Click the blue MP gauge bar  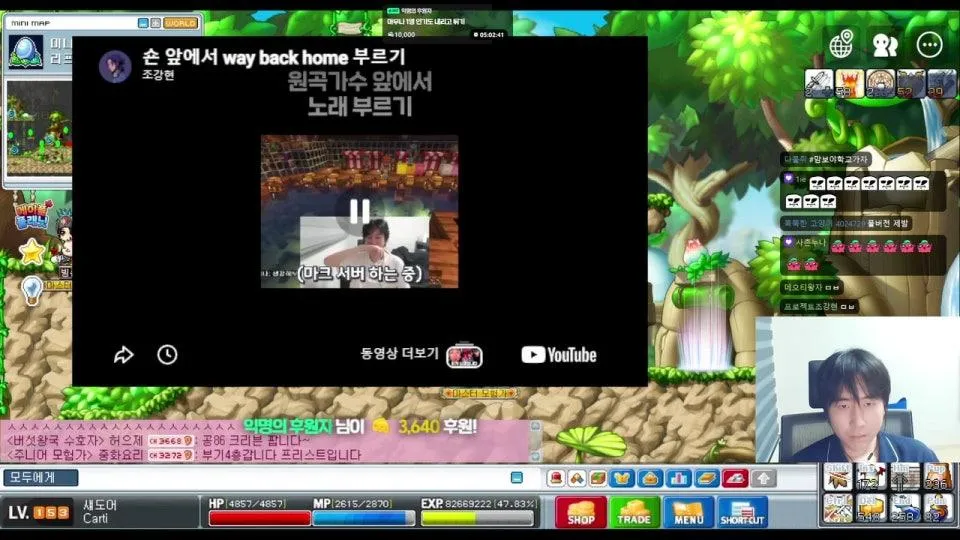coord(364,518)
